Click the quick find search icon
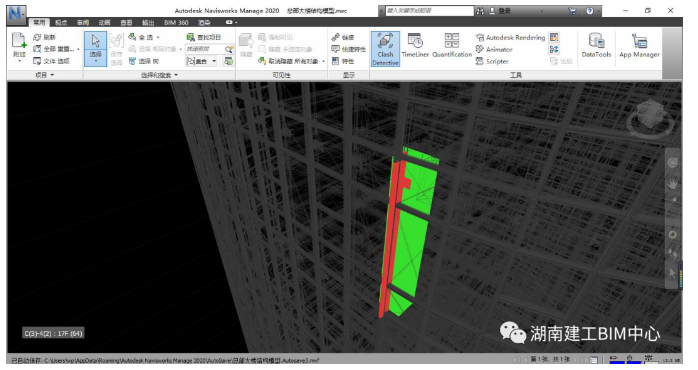Image resolution: width=698 pixels, height=370 pixels. [x=229, y=49]
